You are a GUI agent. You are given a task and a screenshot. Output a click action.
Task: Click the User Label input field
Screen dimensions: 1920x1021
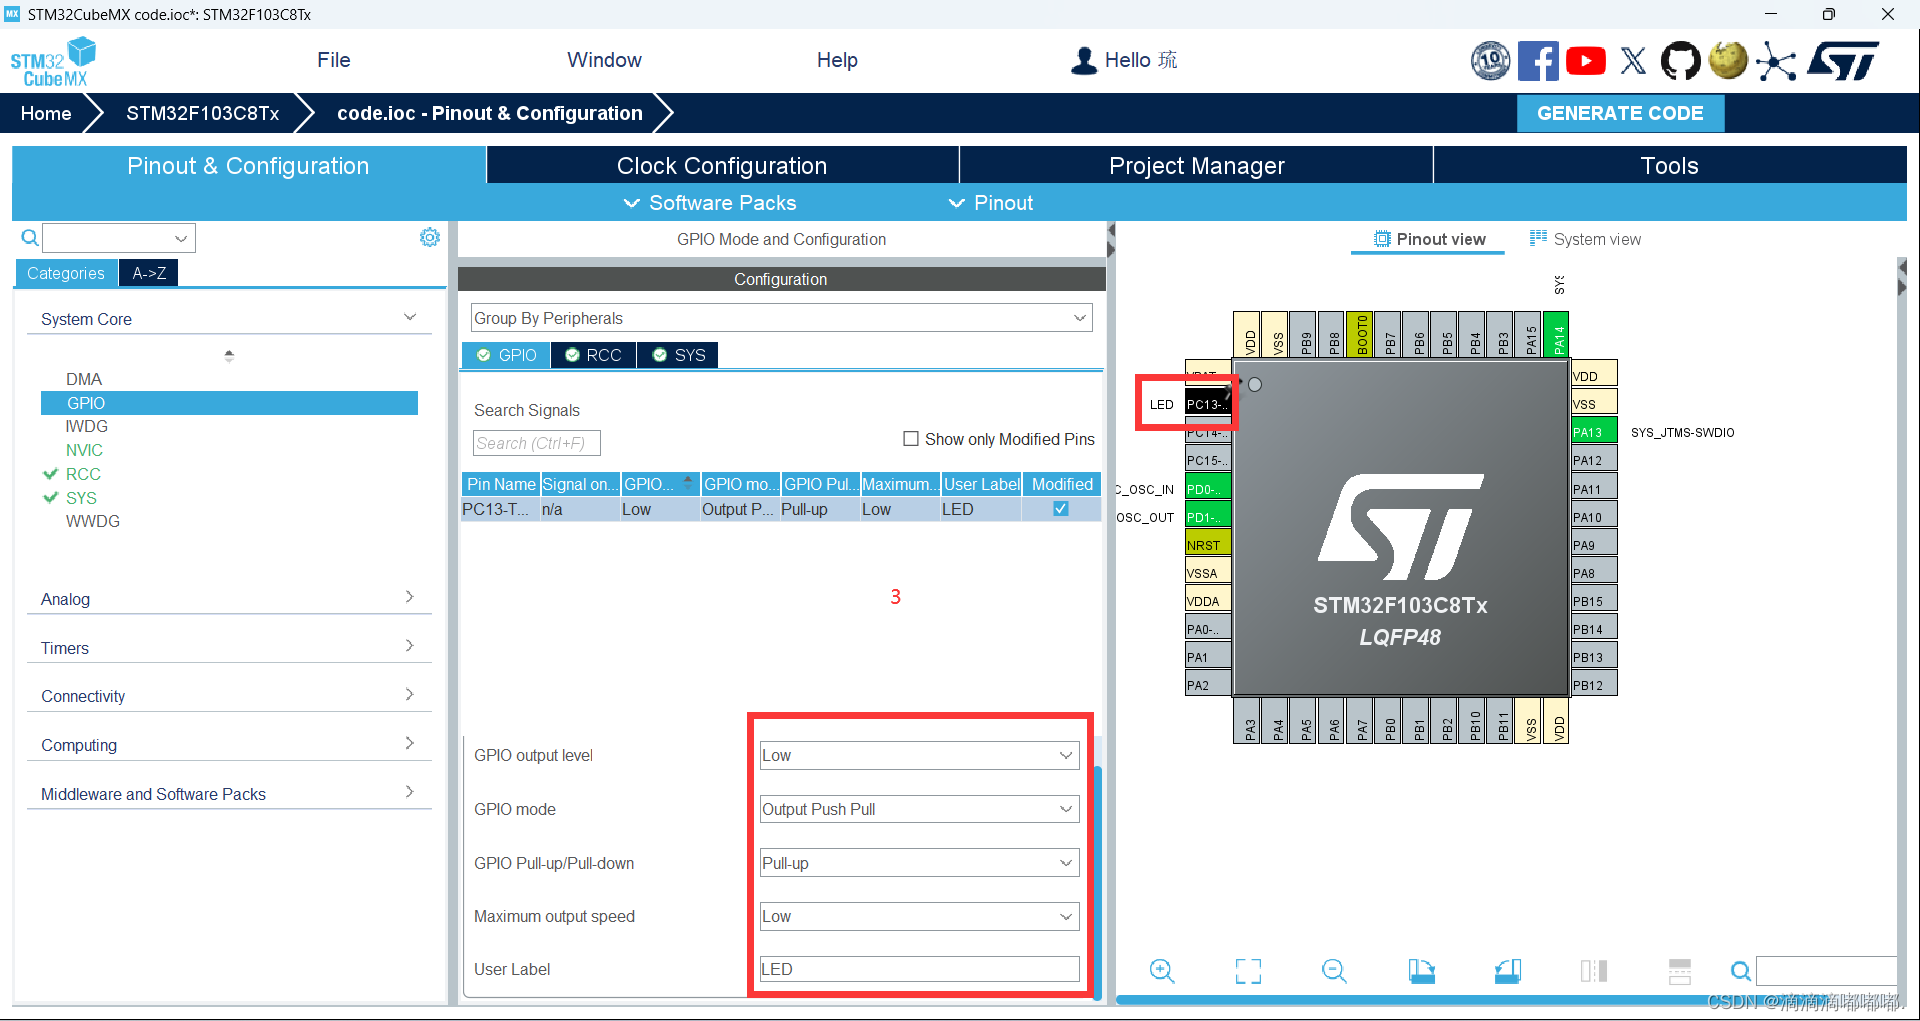click(919, 969)
